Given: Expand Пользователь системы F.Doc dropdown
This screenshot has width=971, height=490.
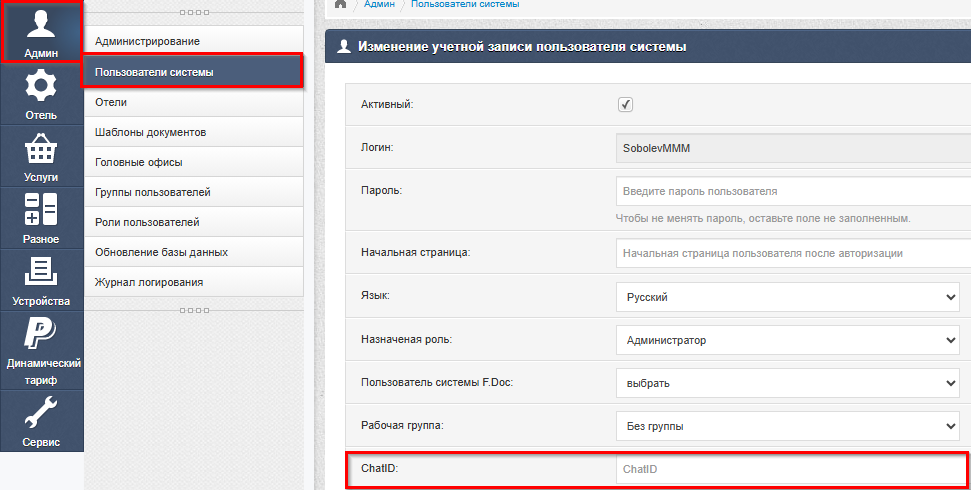Looking at the screenshot, I should pyautogui.click(x=788, y=383).
